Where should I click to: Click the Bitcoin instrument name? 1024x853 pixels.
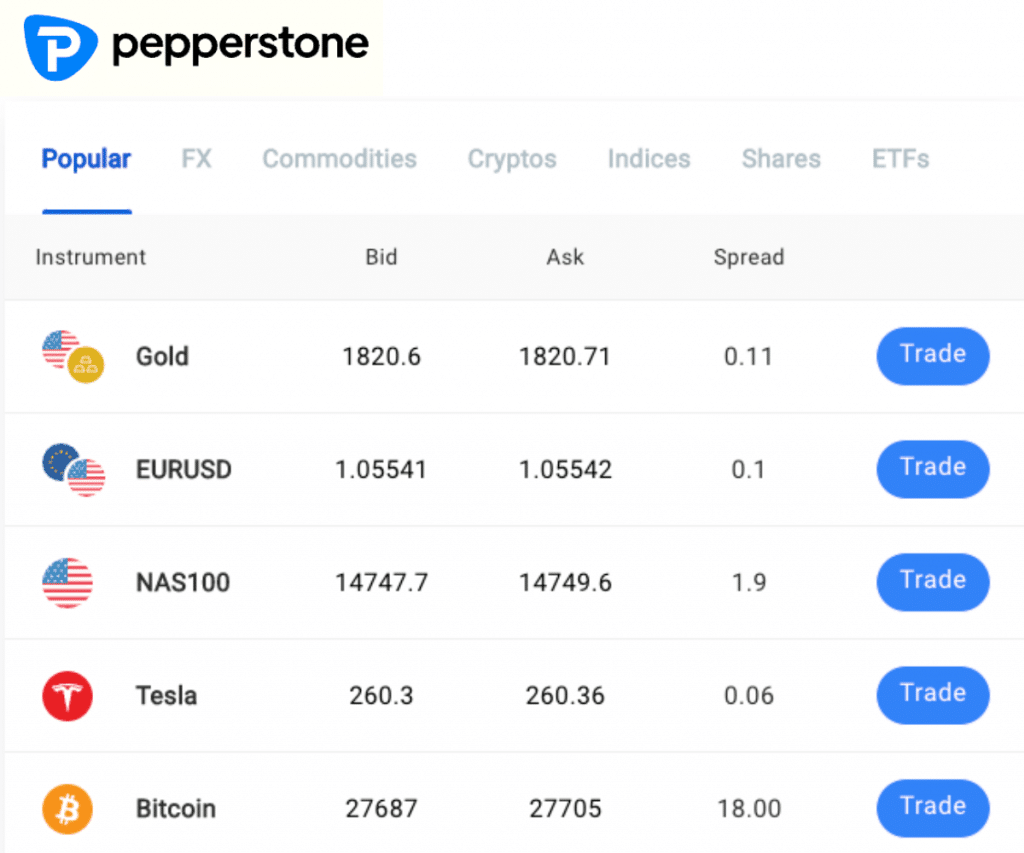(176, 808)
